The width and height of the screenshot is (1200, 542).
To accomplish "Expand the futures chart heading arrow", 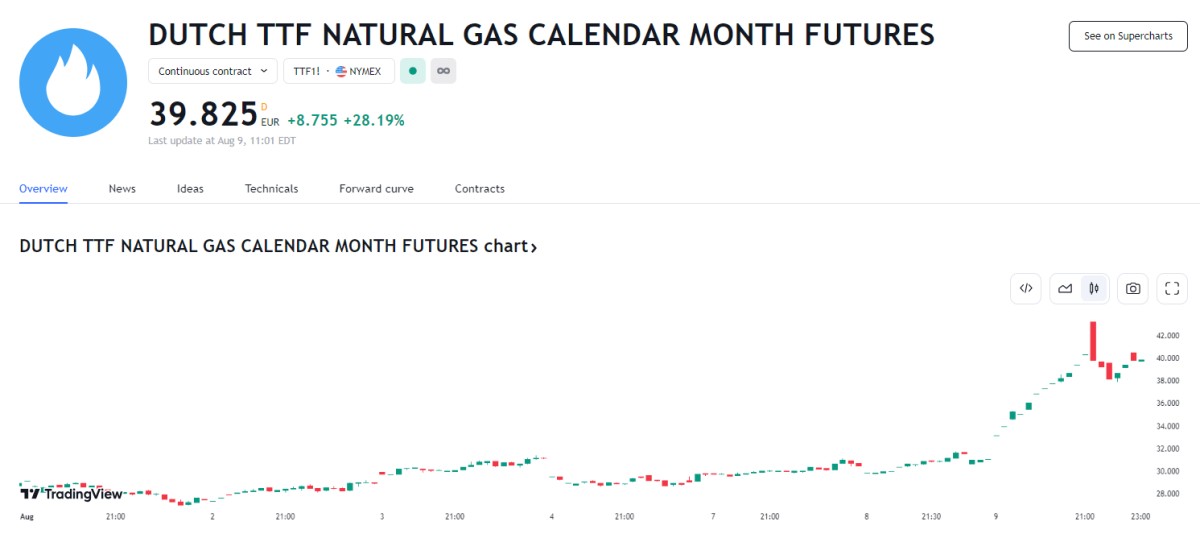I will pyautogui.click(x=534, y=246).
